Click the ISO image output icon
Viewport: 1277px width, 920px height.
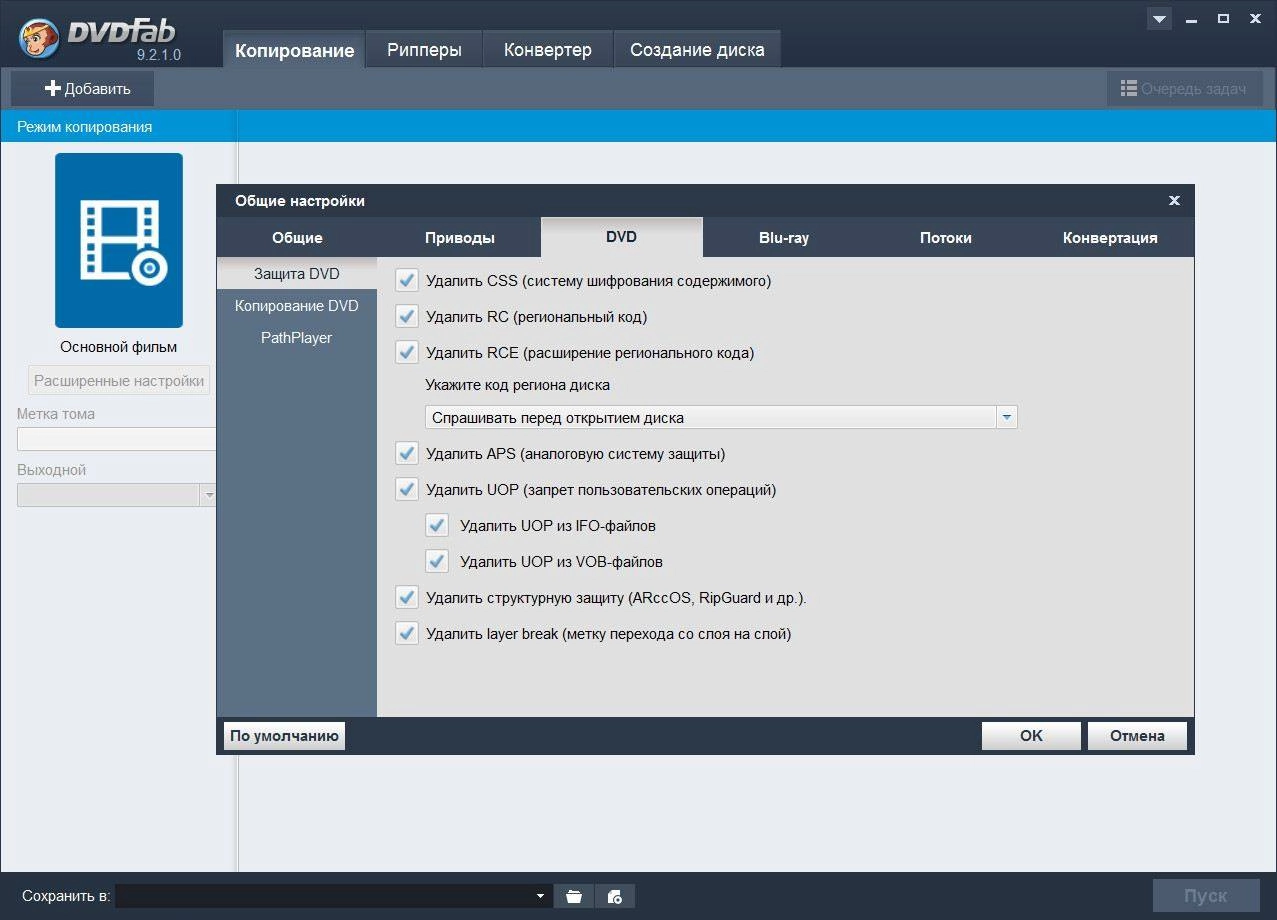(x=615, y=896)
